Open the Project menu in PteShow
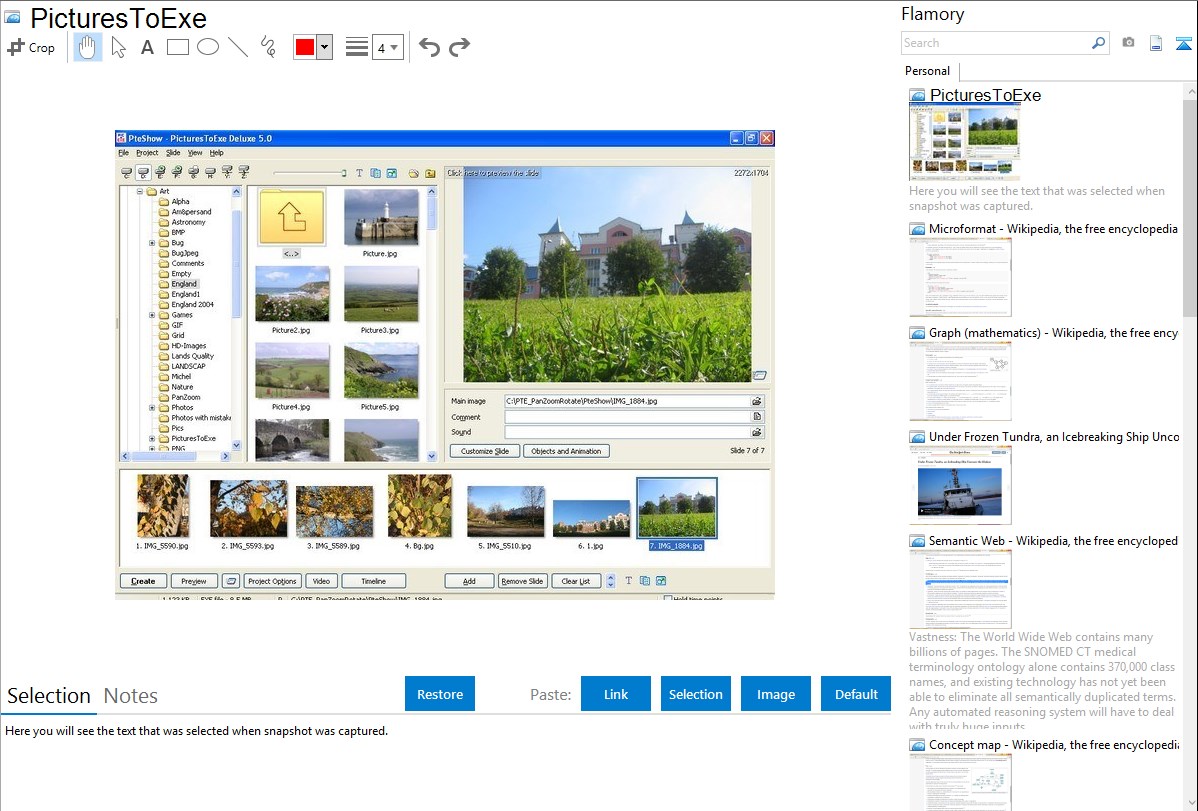The image size is (1198, 811). click(x=147, y=153)
